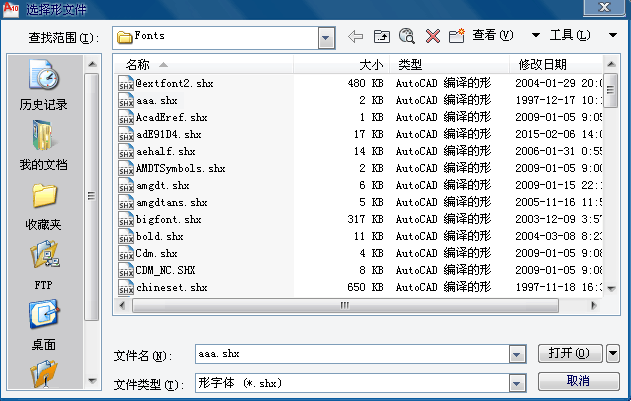Sort by 修改日期 column header
The image size is (631, 401).
[557, 64]
